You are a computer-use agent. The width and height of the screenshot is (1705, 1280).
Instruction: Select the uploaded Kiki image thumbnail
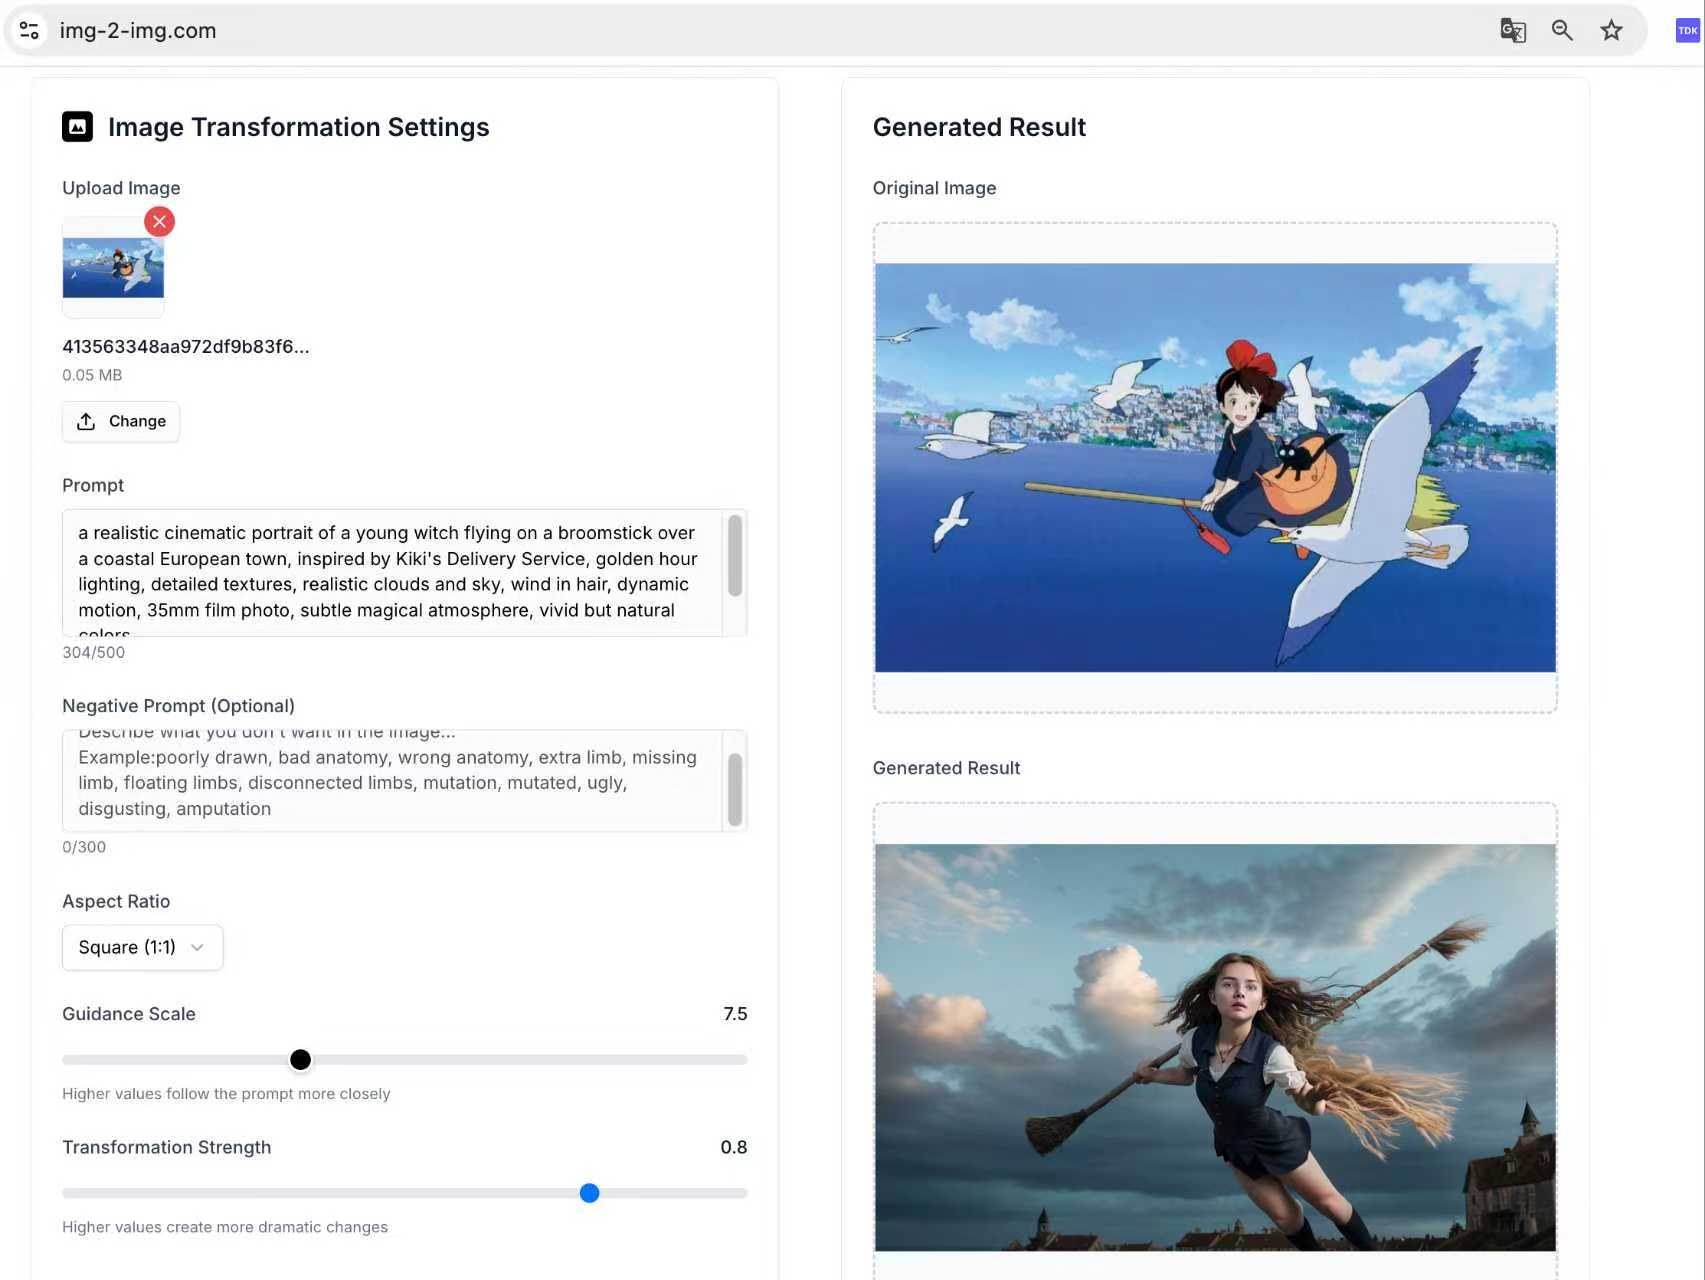pyautogui.click(x=113, y=268)
